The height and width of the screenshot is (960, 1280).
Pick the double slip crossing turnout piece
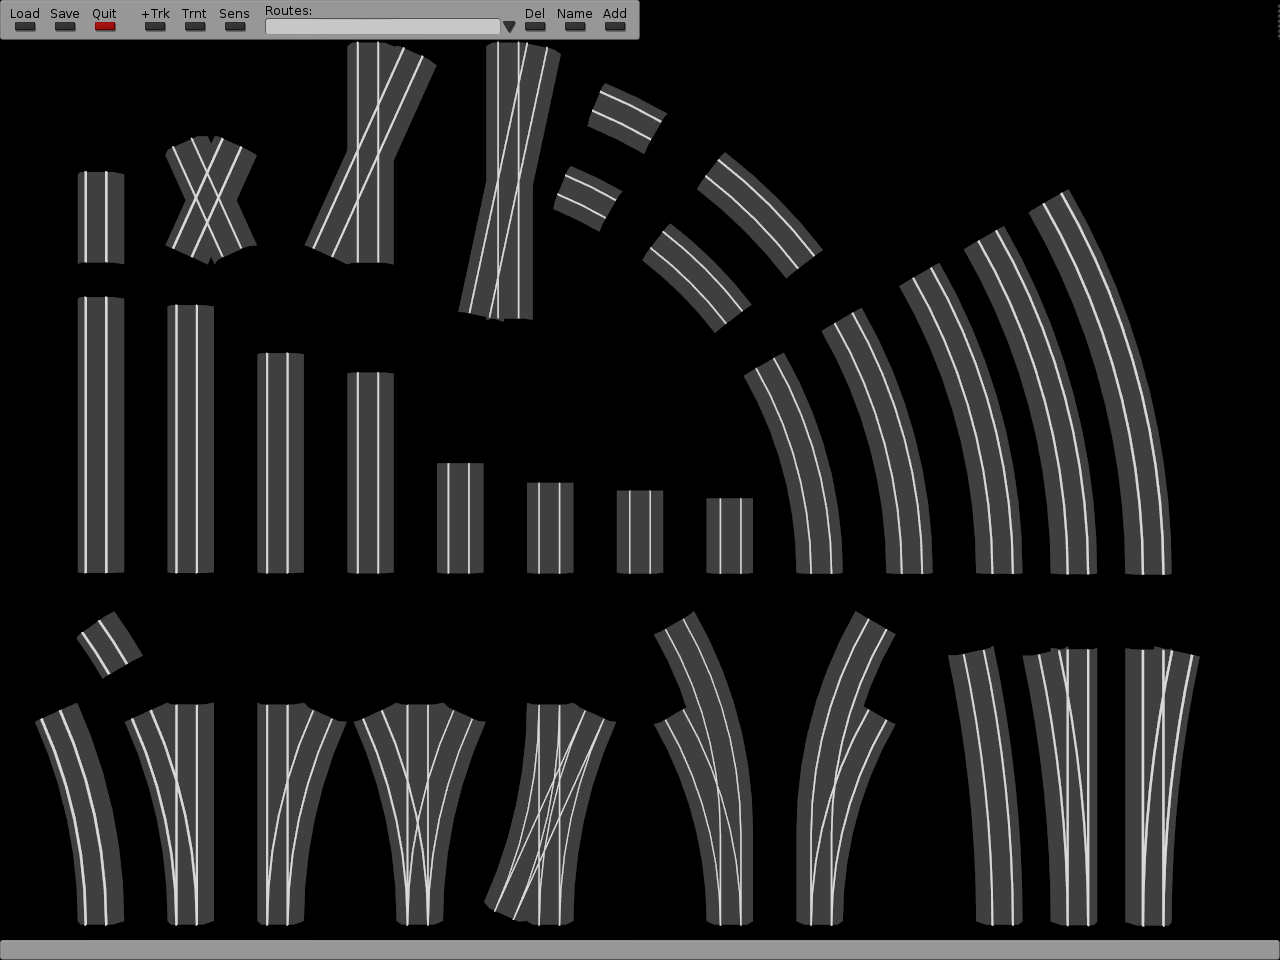tap(548, 810)
